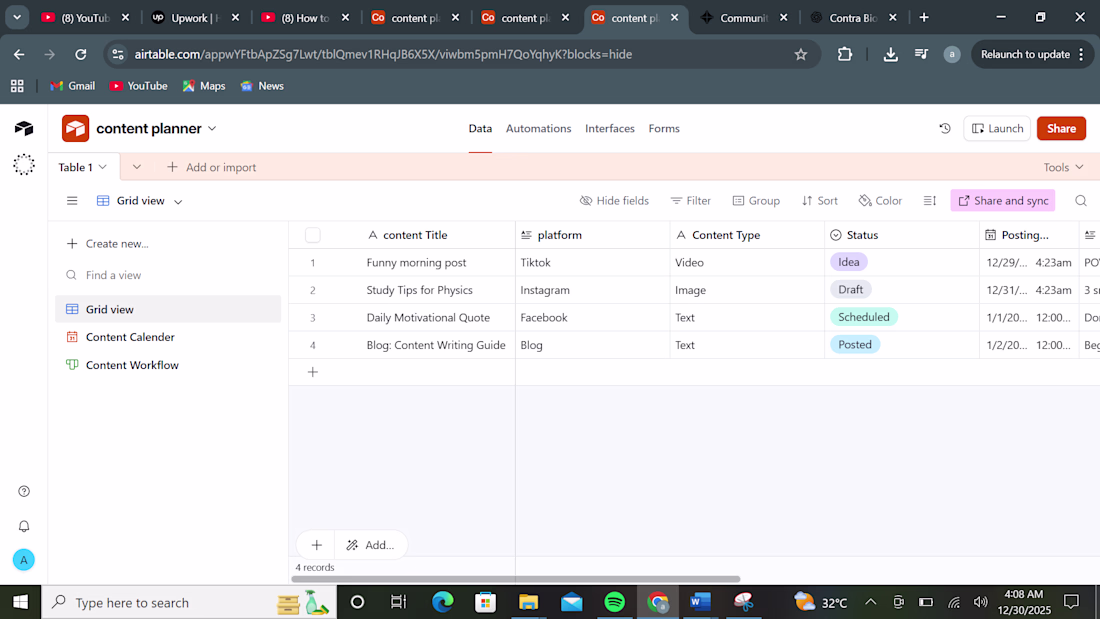Select the Content Workflow view
1100x619 pixels.
coord(168,365)
